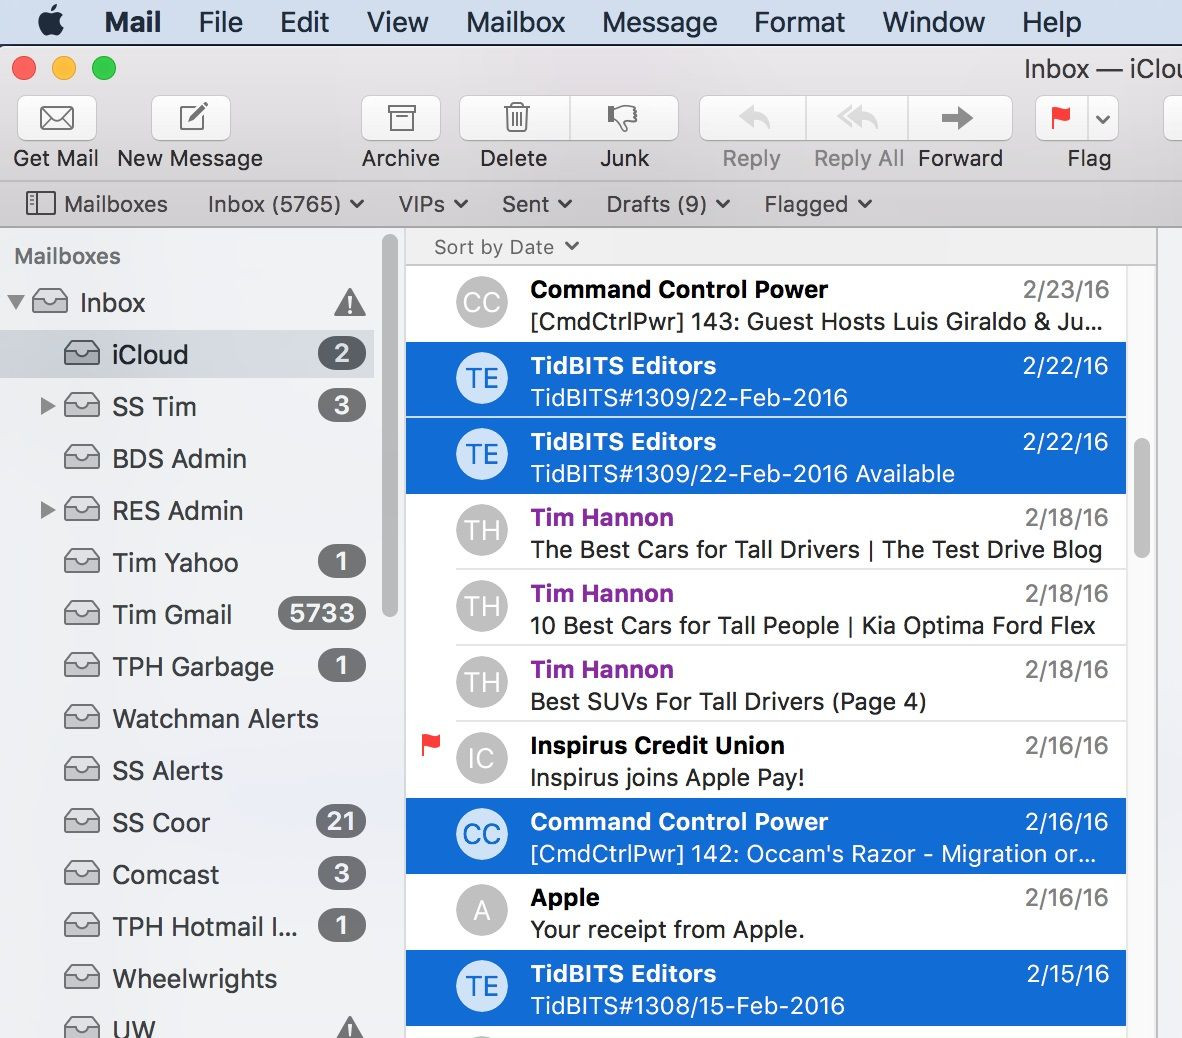The height and width of the screenshot is (1038, 1182).
Task: Click the red flag on Inspirus message
Action: pos(430,744)
